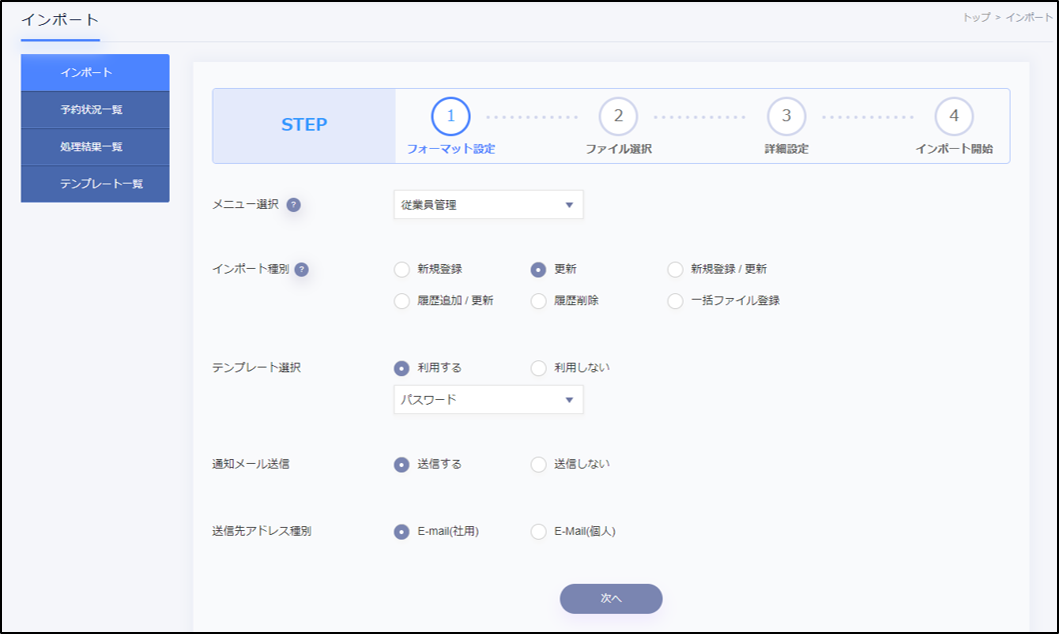Click step 2 ファイル選択 circle
Viewport: 1059px width, 634px height.
click(x=618, y=116)
